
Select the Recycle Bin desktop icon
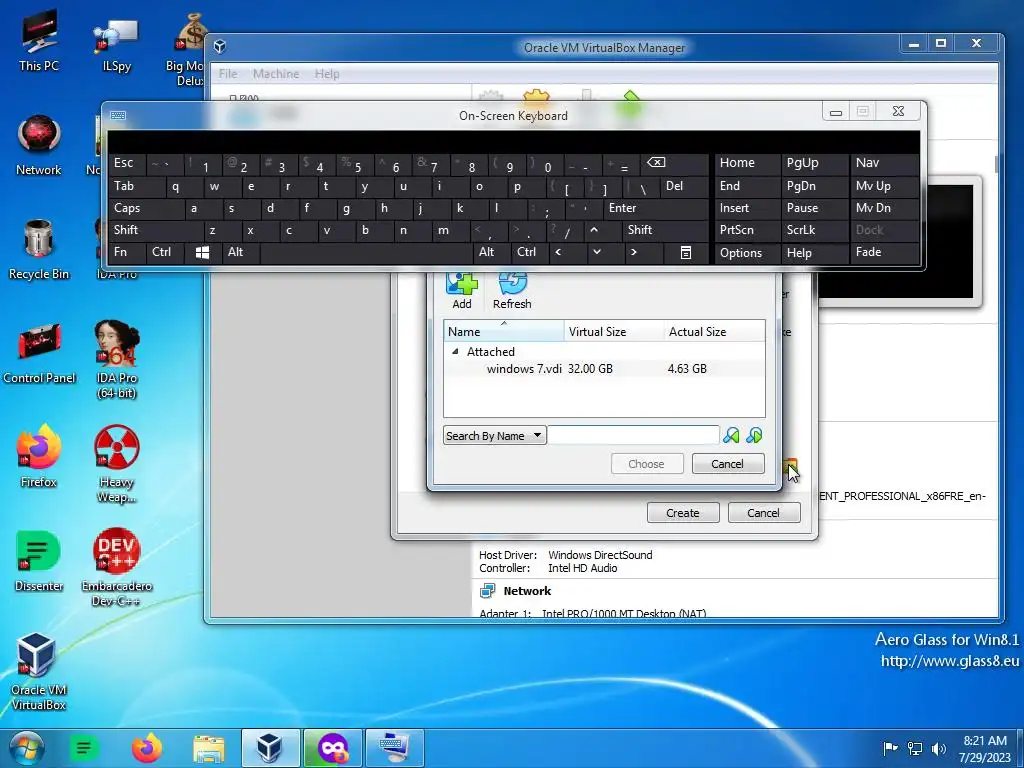pos(39,249)
